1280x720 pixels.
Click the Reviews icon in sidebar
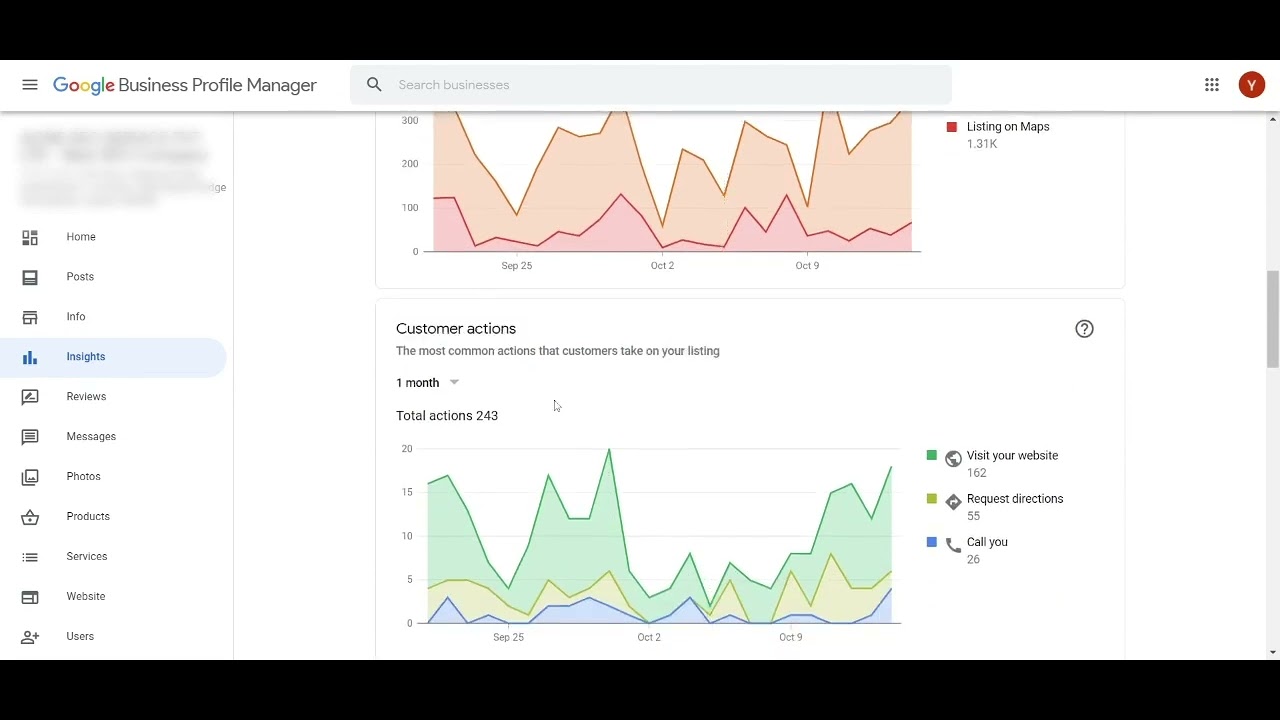click(x=30, y=397)
